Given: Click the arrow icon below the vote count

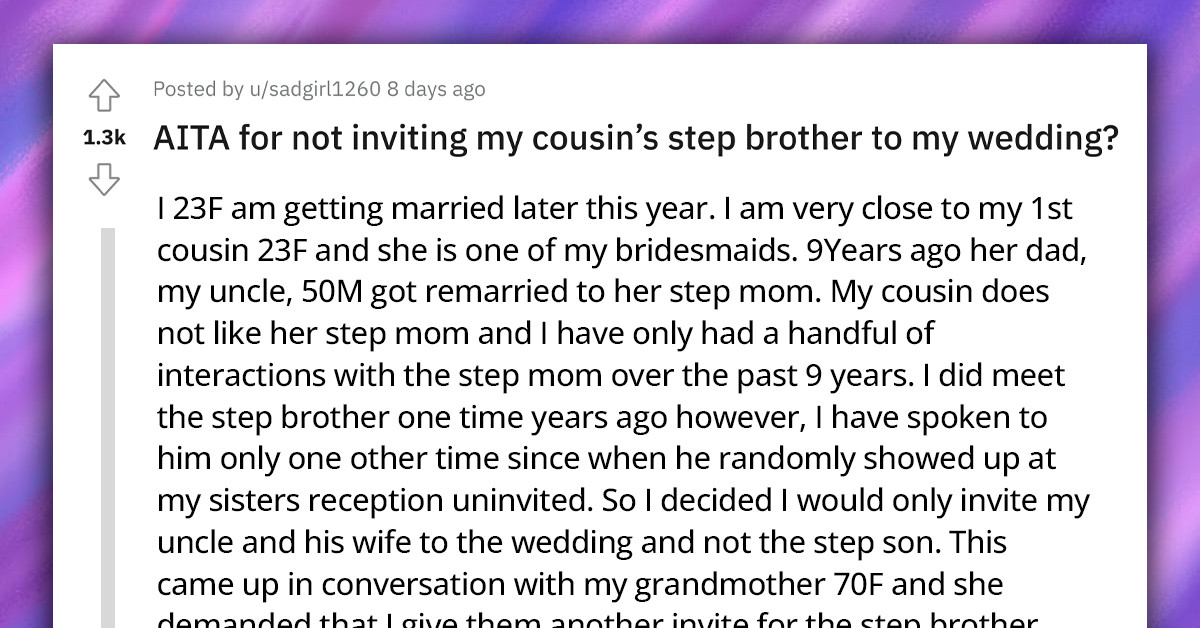Looking at the screenshot, I should pos(104,178).
